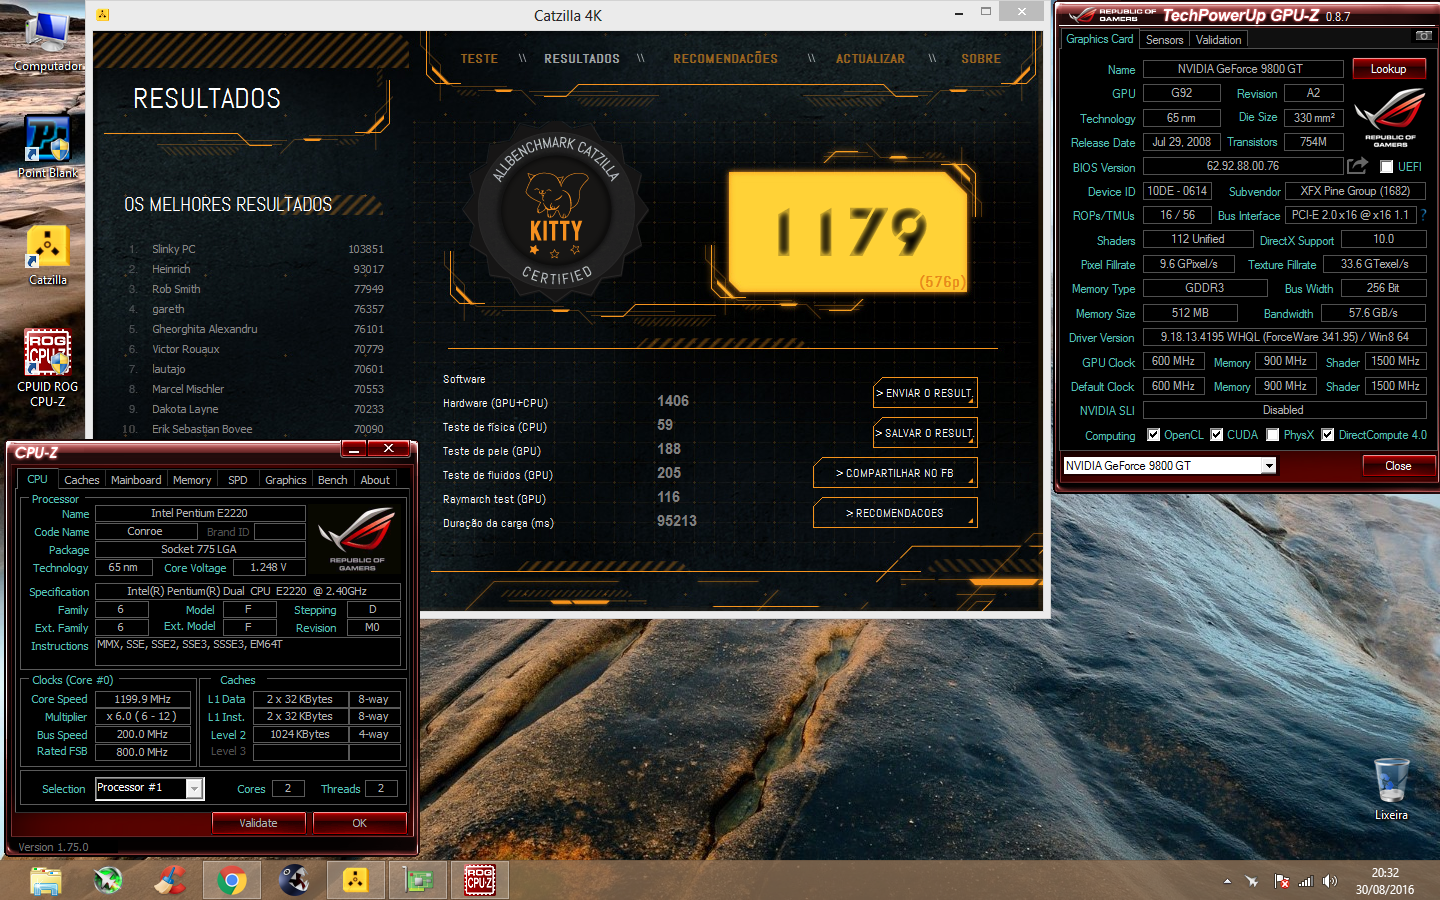Click the Slinky PC leaderboard entry
1440x900 pixels.
coord(255,249)
